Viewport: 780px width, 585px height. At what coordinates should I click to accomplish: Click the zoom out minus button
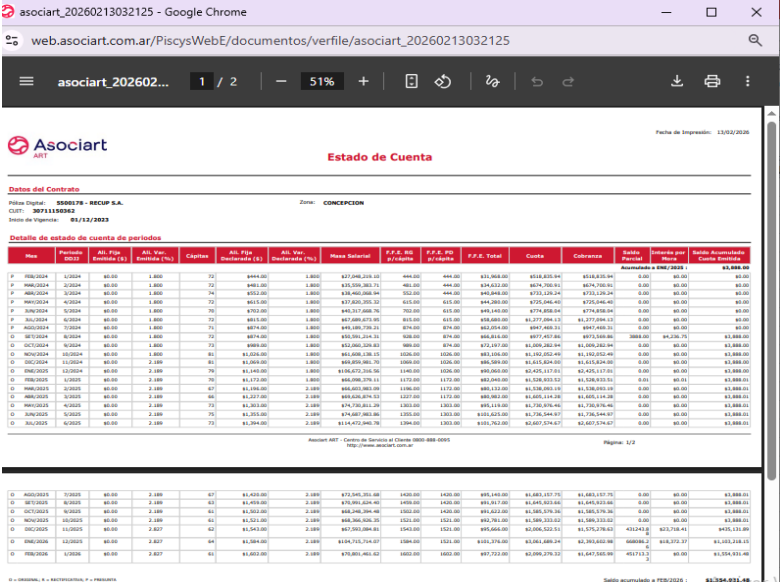point(281,81)
